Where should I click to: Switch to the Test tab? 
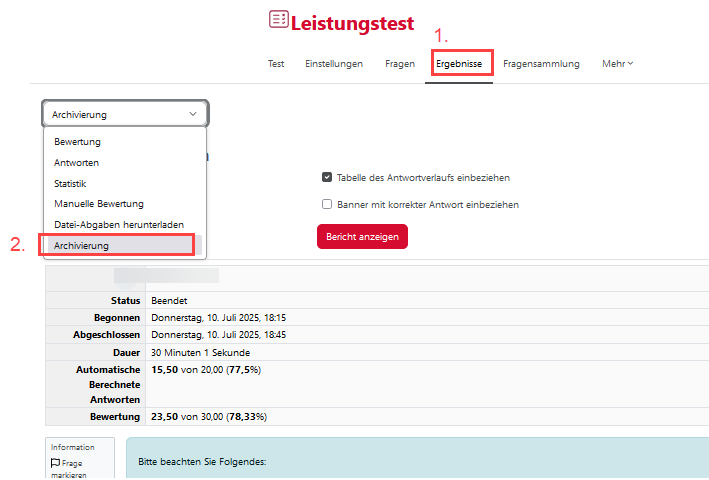[x=276, y=64]
